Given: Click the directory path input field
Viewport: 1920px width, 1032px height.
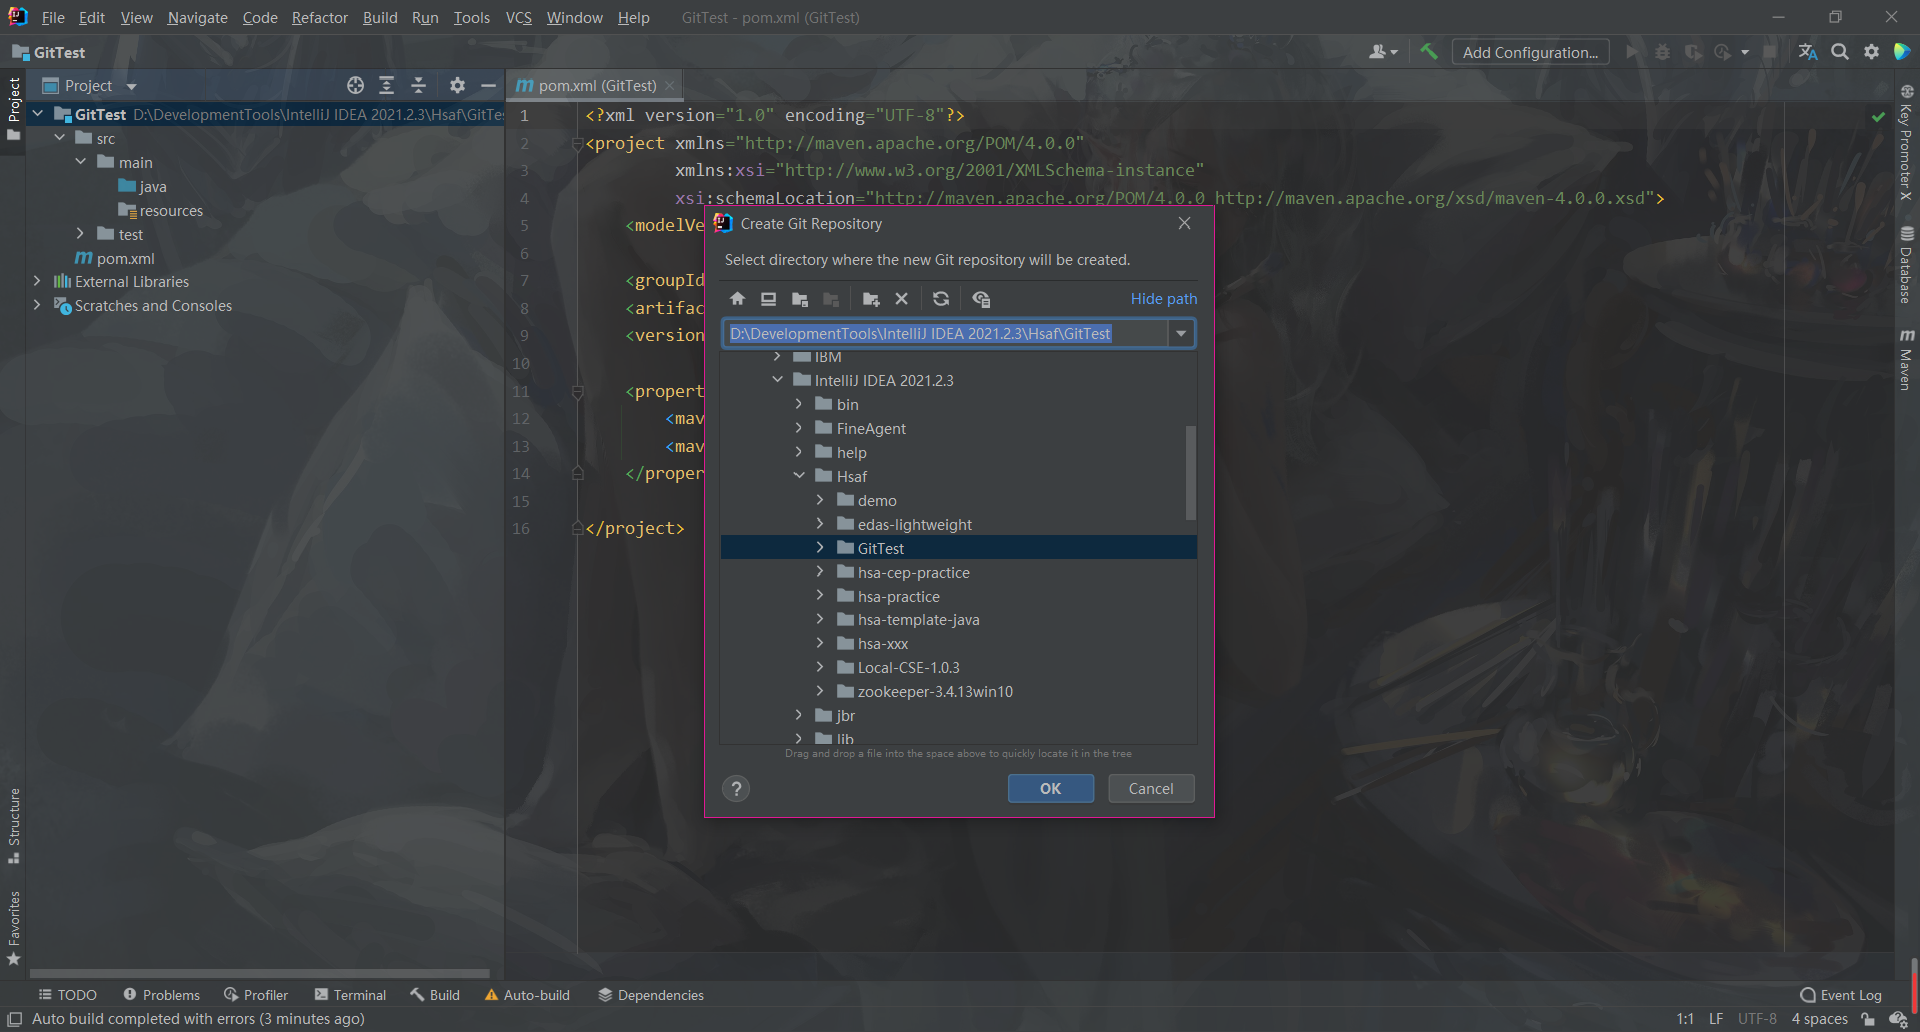Looking at the screenshot, I should coord(945,334).
